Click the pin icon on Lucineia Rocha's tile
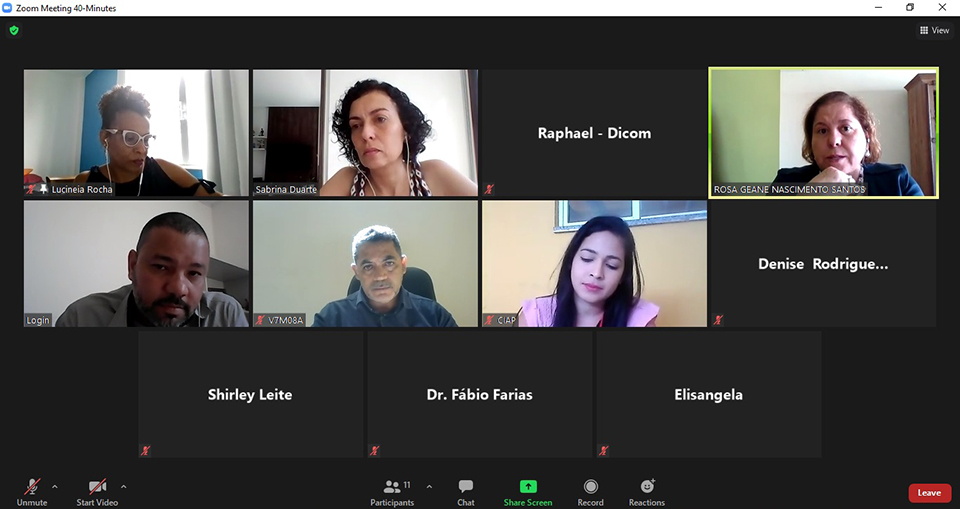Viewport: 960px width, 509px height. (x=43, y=189)
